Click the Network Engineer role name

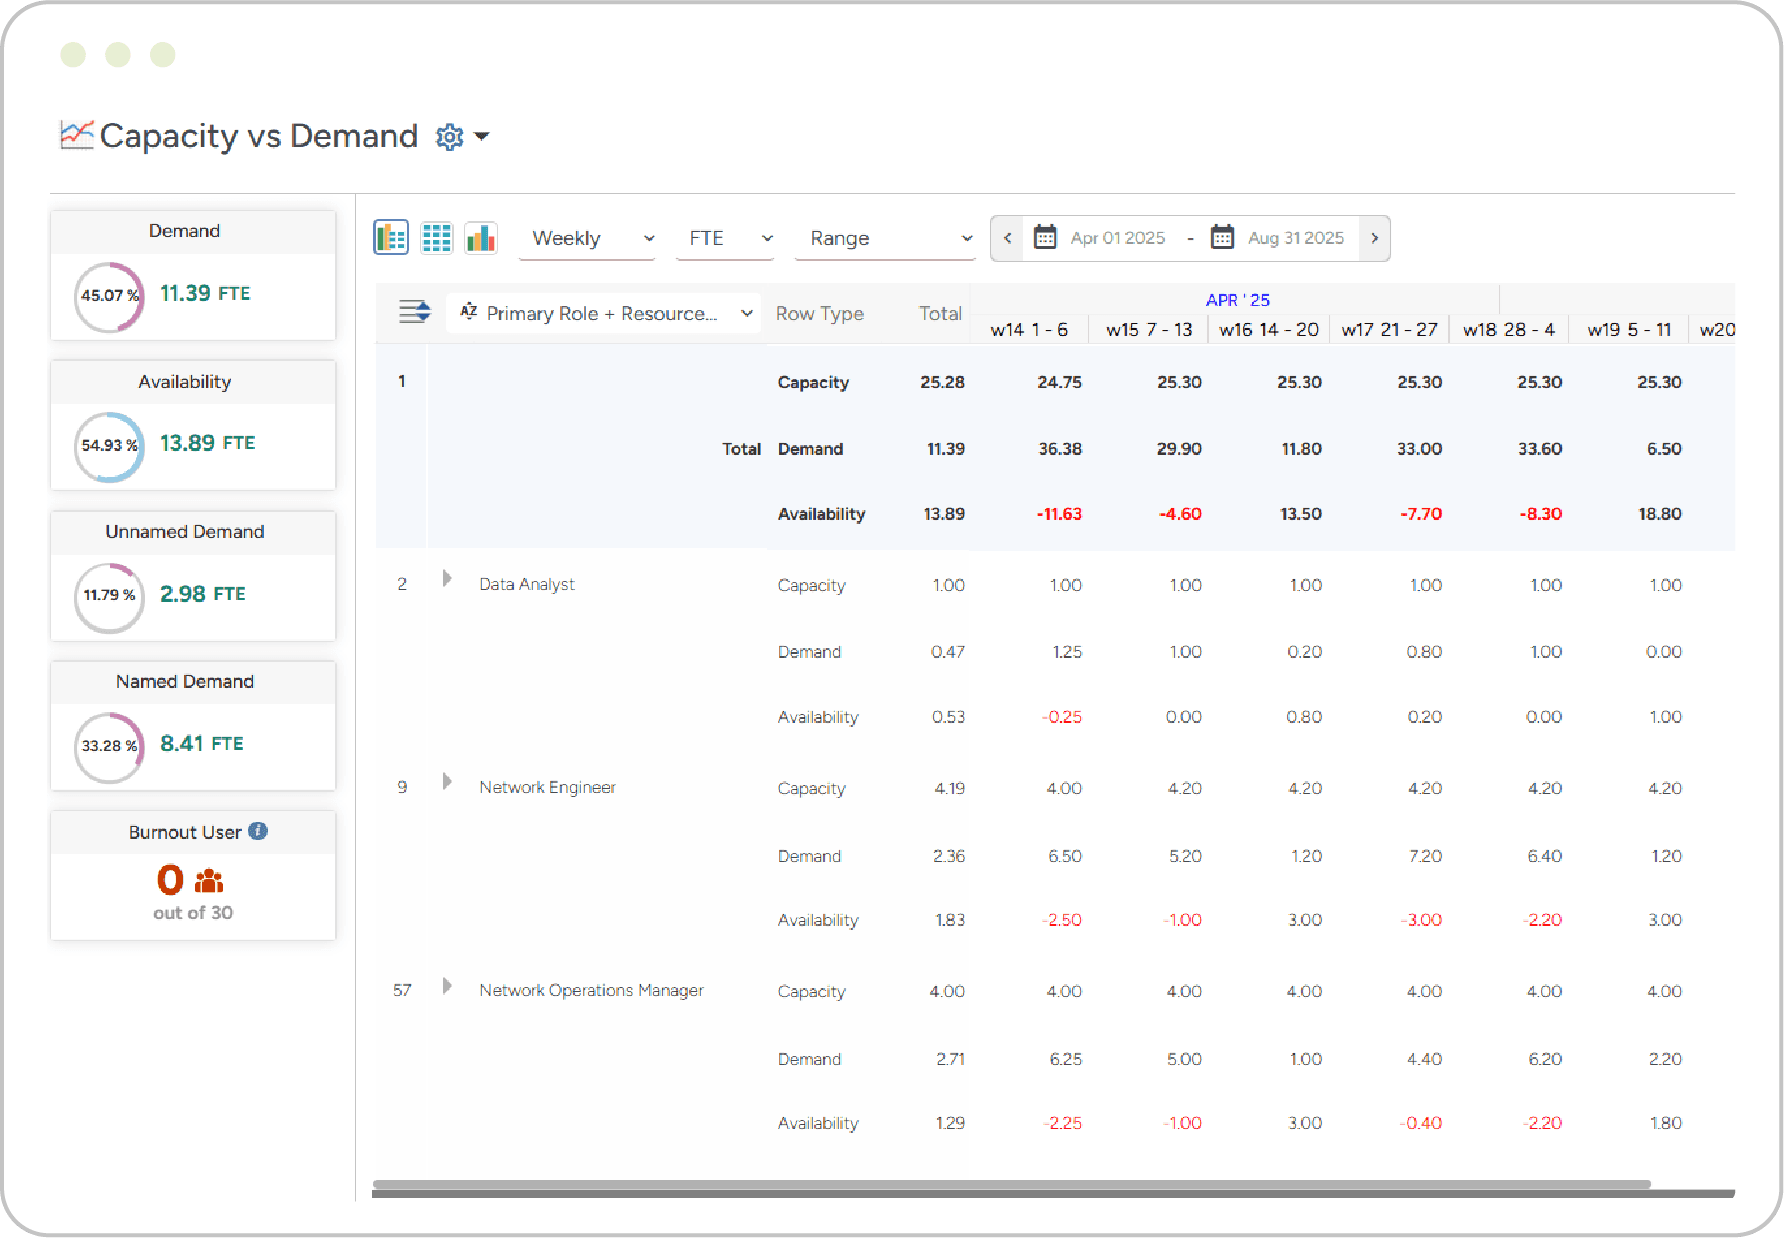547,787
